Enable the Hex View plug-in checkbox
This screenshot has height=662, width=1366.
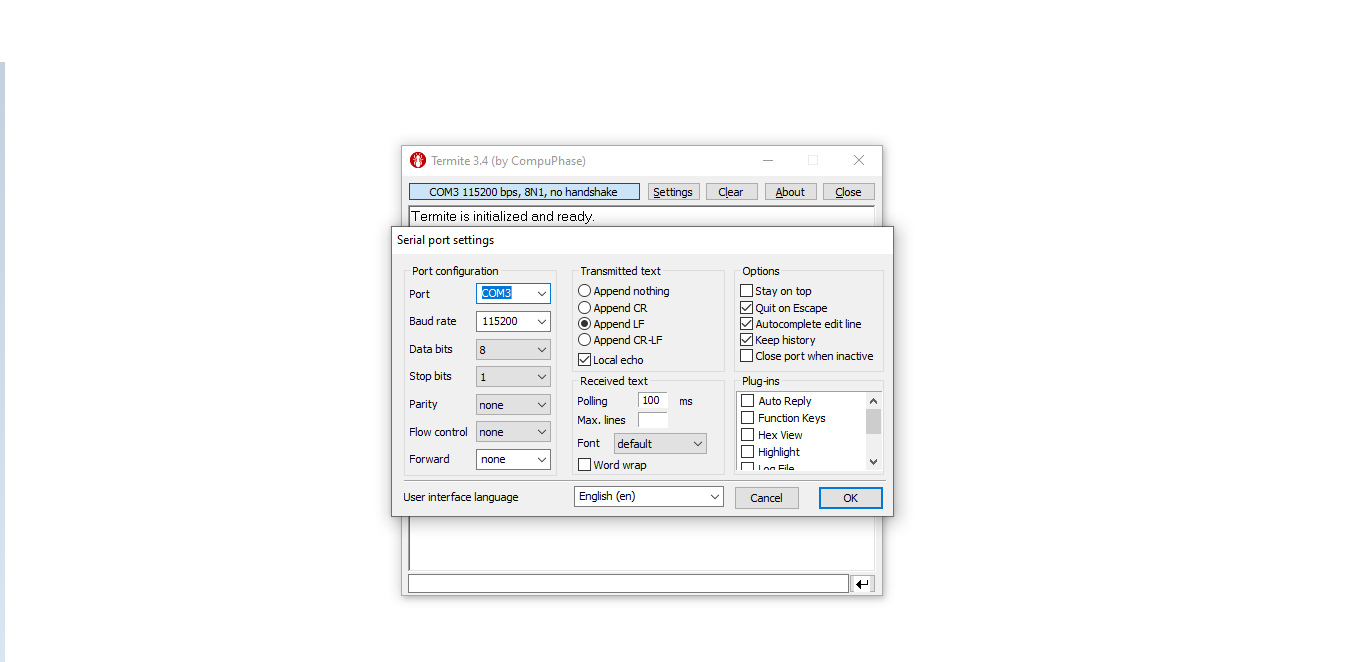[747, 434]
